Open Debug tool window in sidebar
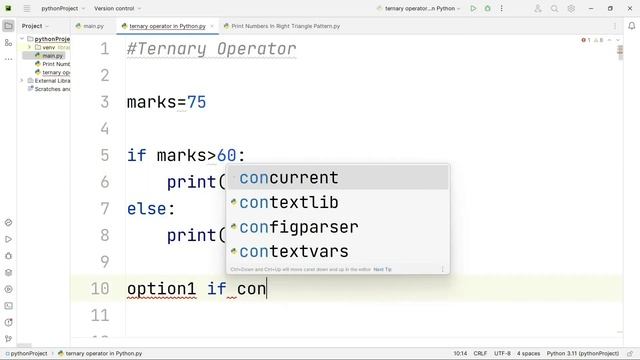The width and height of the screenshot is (640, 360). [x=8, y=256]
